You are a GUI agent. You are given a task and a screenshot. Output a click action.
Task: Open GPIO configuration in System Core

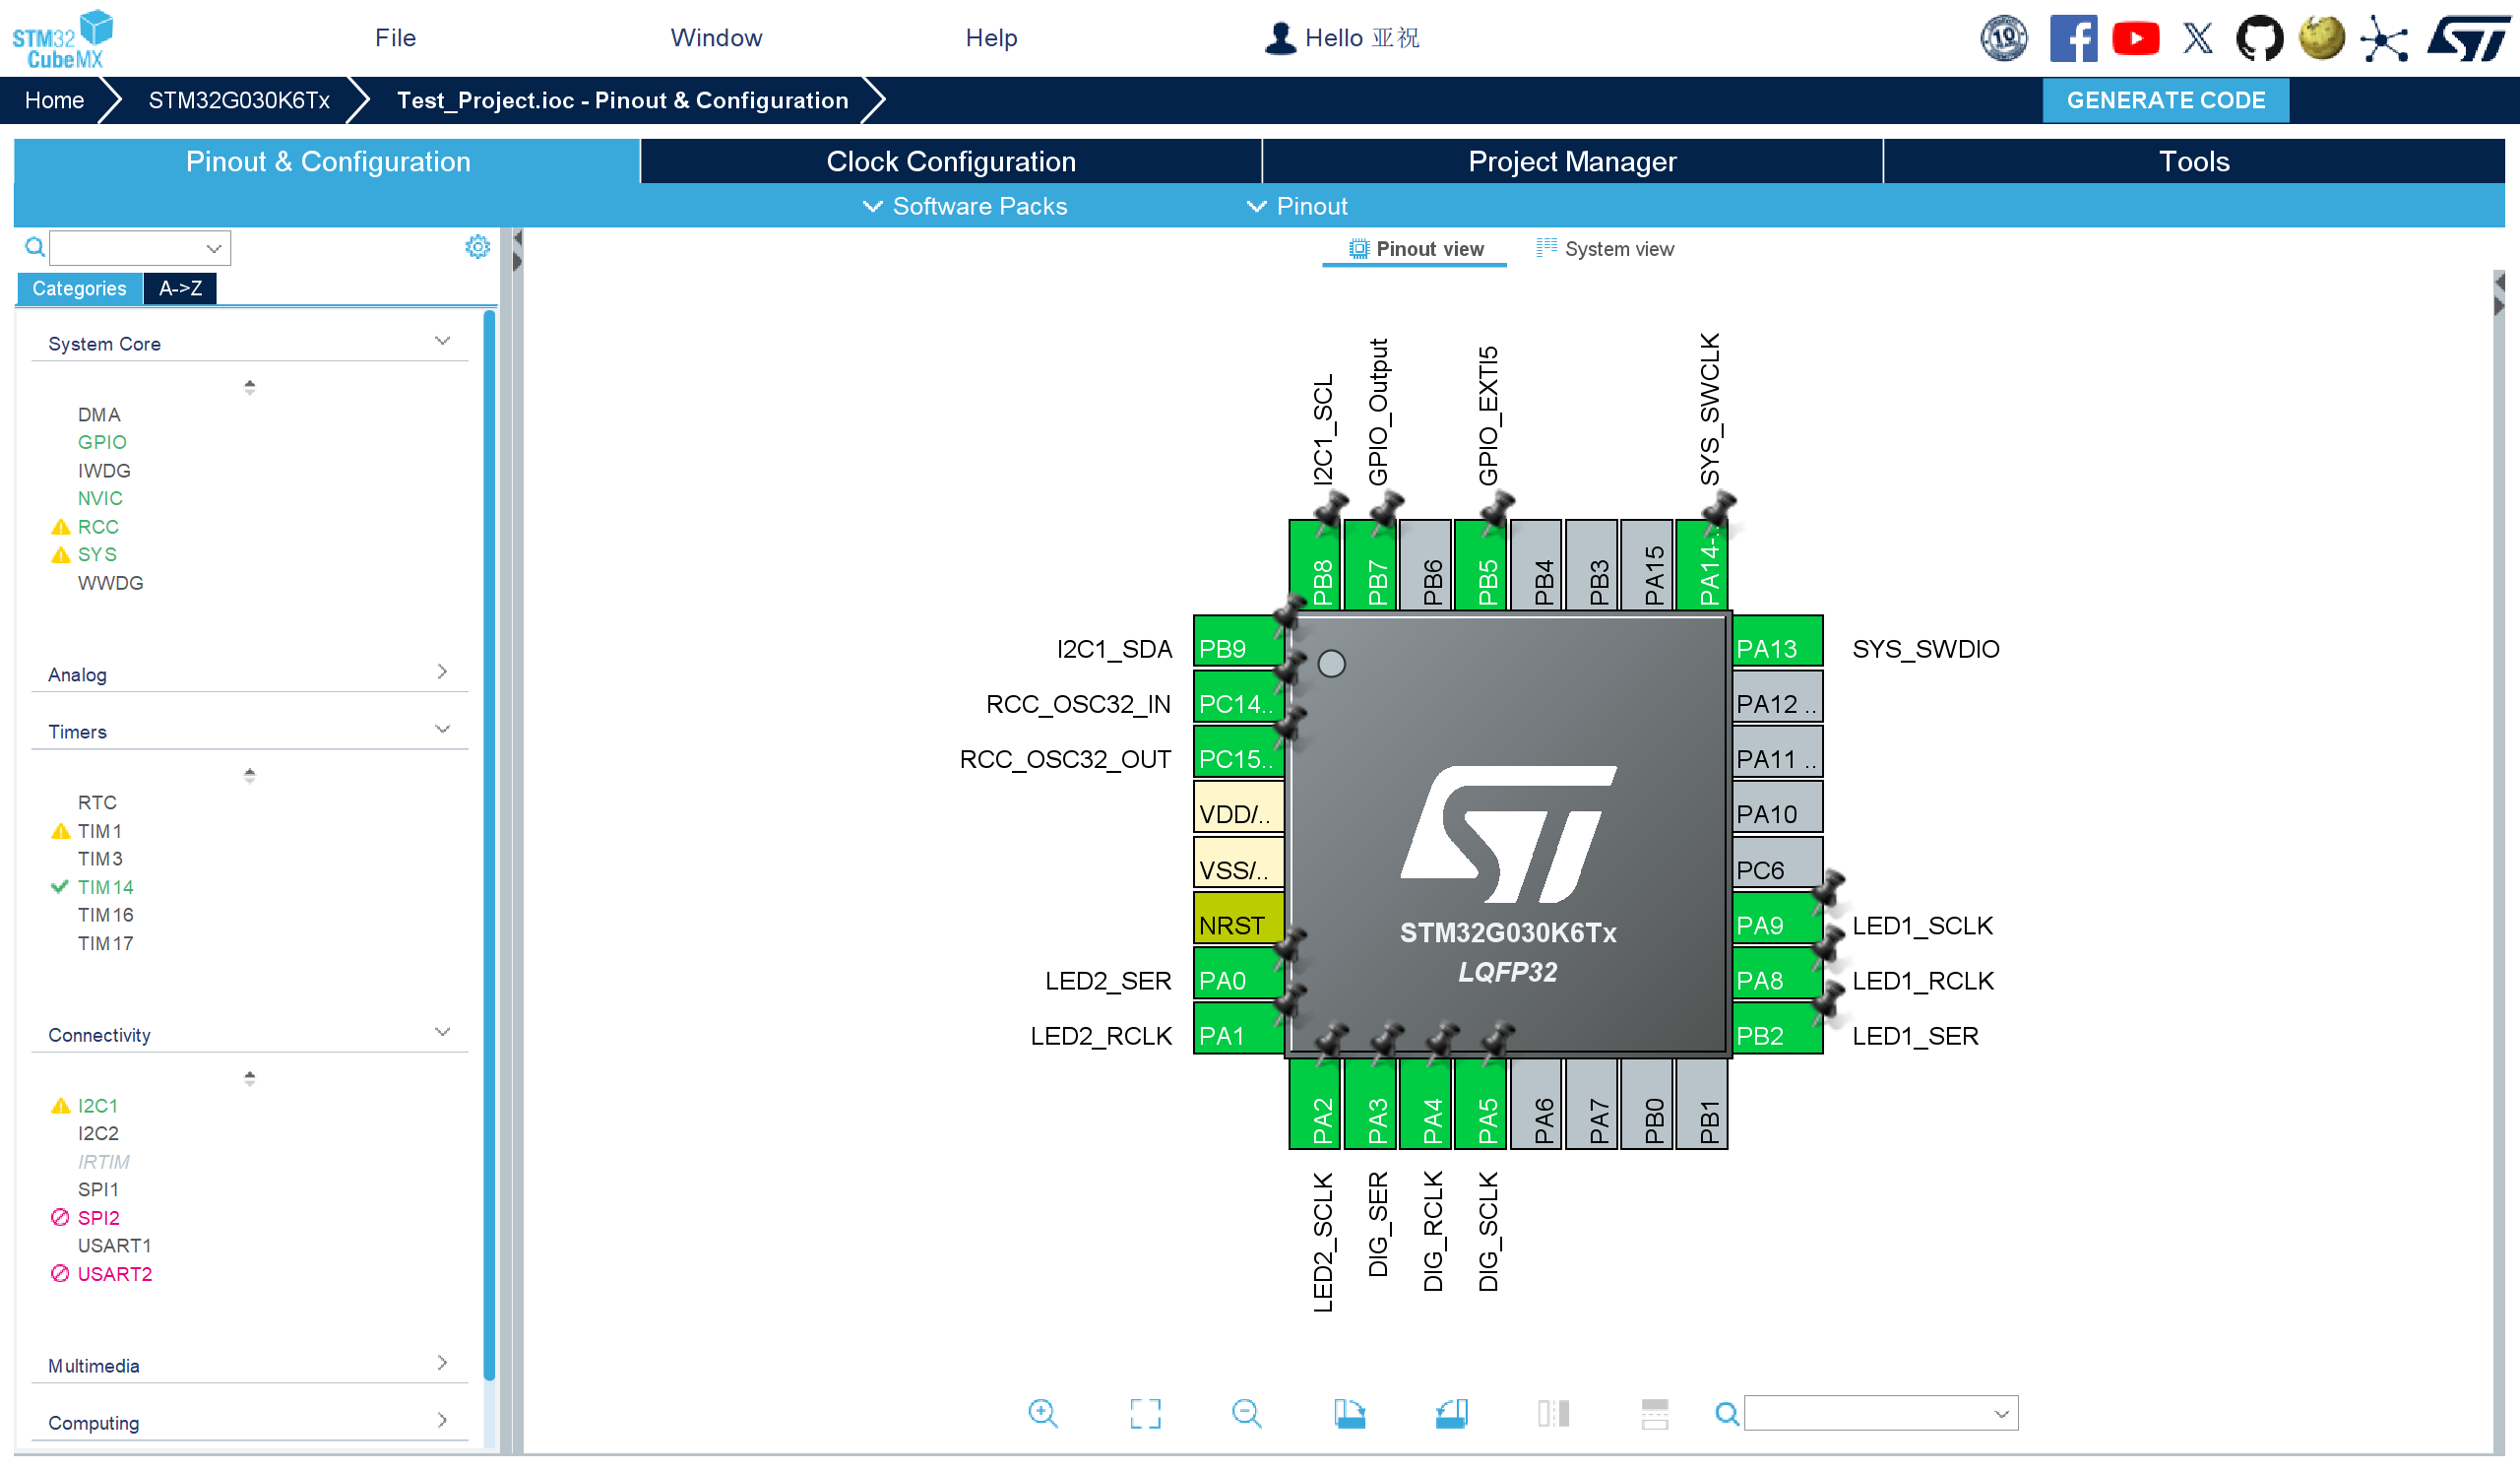[x=102, y=442]
